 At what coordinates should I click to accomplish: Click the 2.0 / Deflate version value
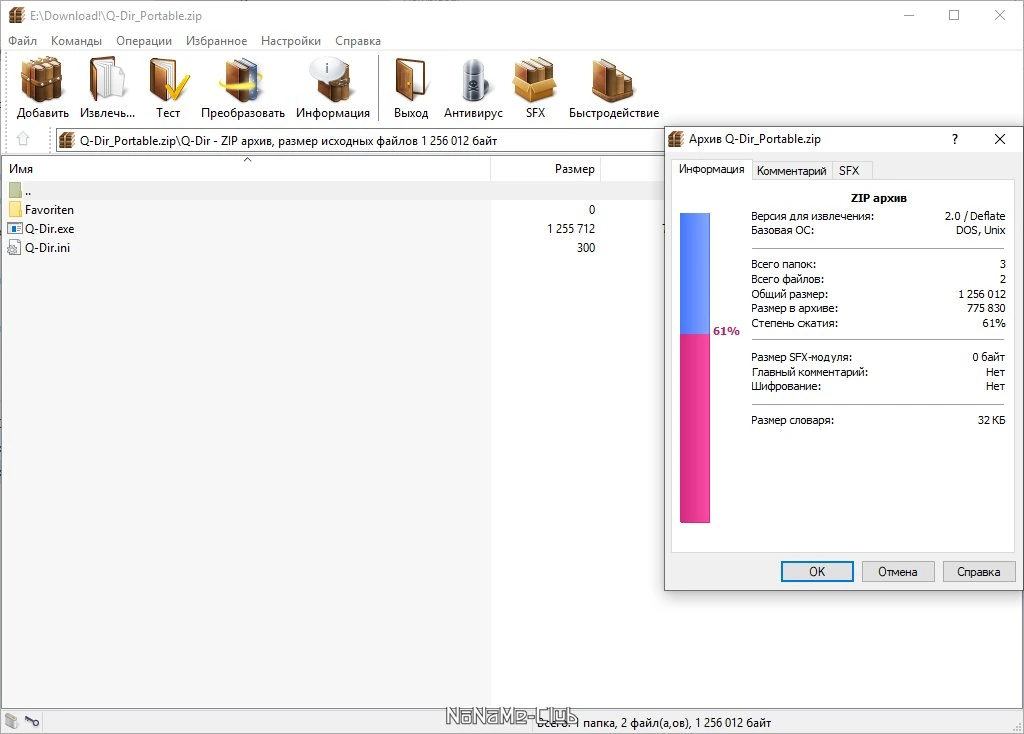(975, 215)
